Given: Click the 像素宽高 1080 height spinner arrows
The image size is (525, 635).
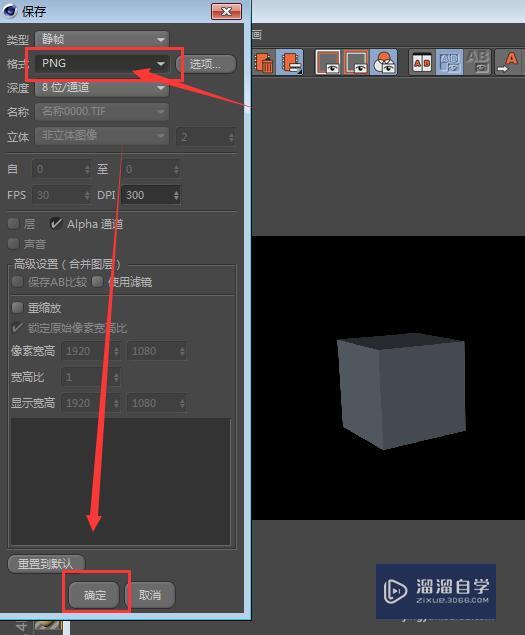Looking at the screenshot, I should point(182,351).
